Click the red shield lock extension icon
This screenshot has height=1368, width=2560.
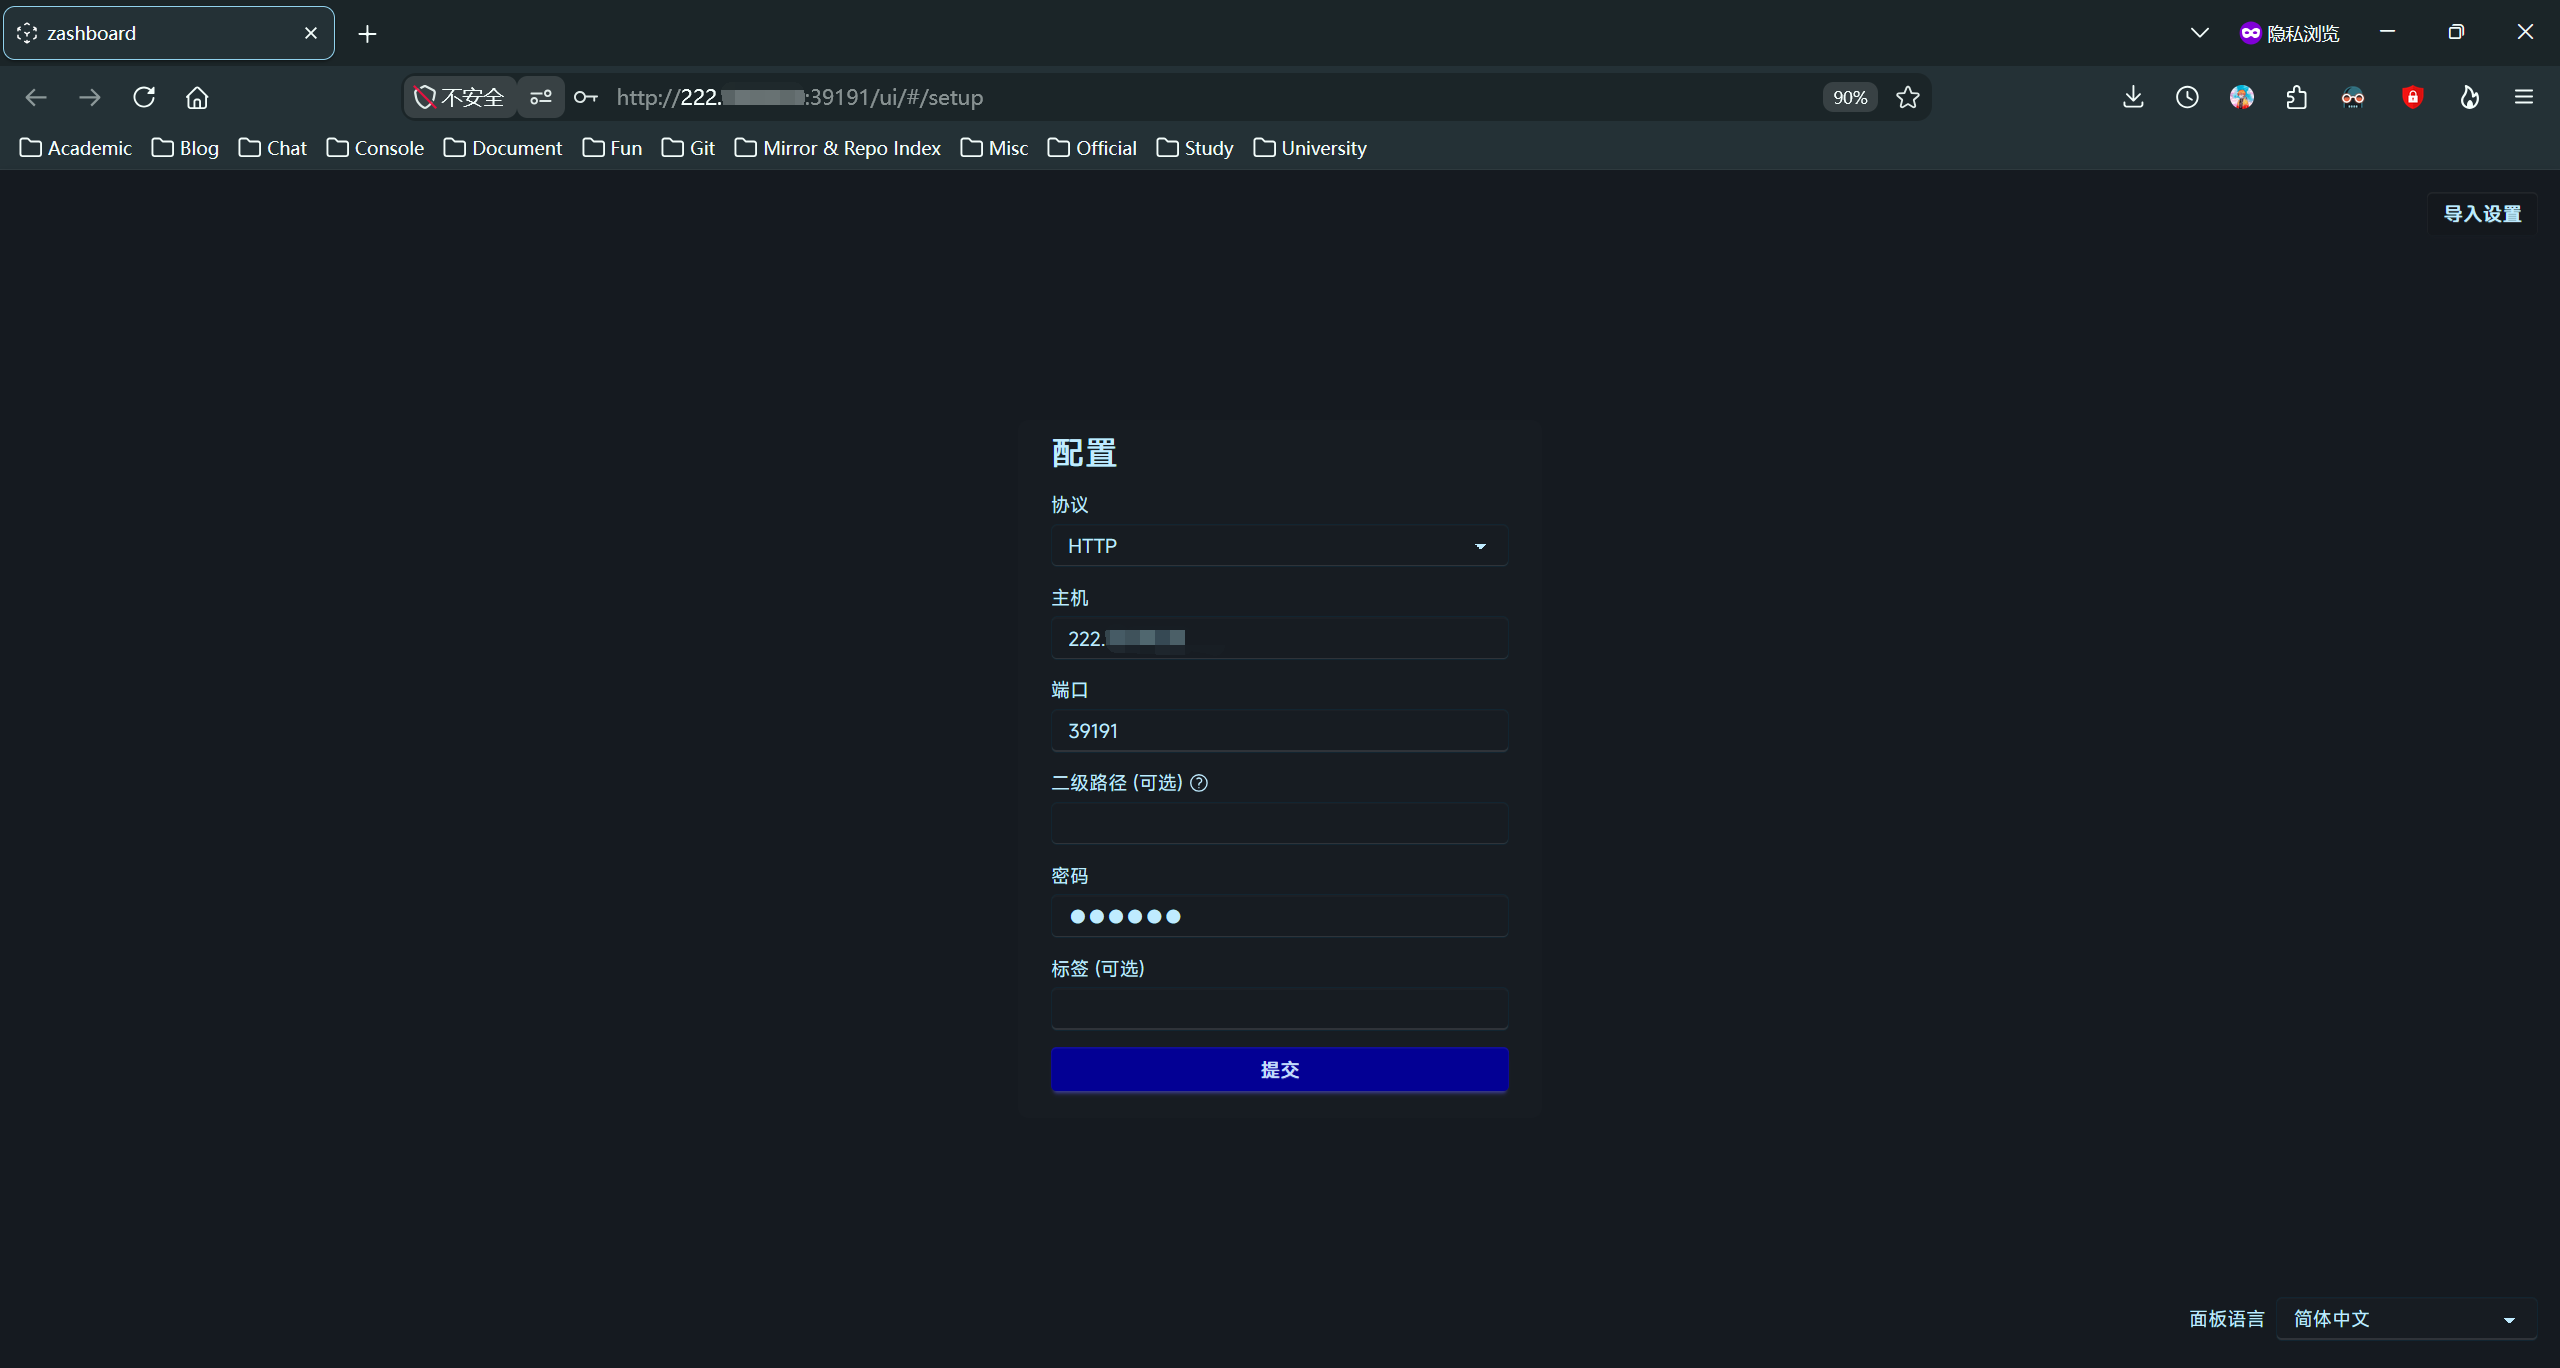click(2413, 97)
